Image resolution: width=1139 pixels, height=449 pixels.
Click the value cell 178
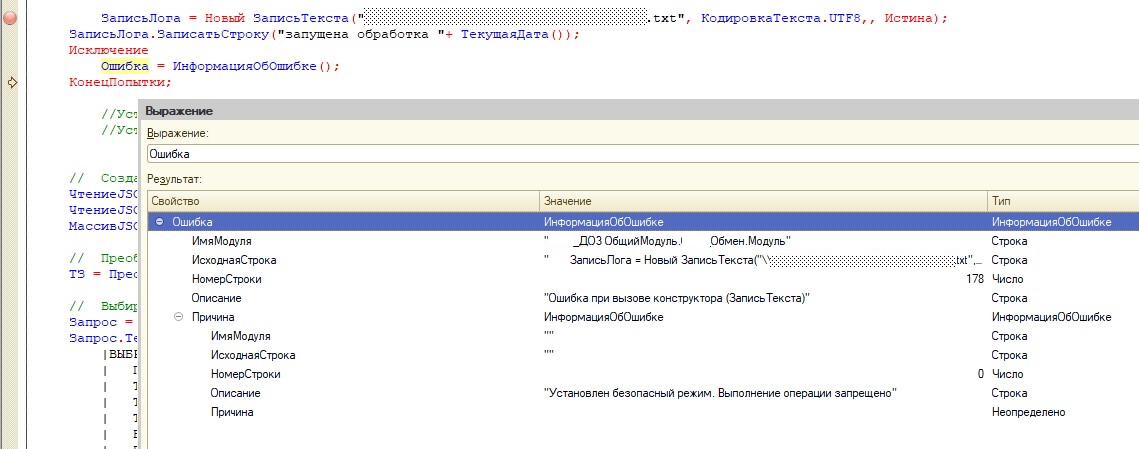click(976, 279)
